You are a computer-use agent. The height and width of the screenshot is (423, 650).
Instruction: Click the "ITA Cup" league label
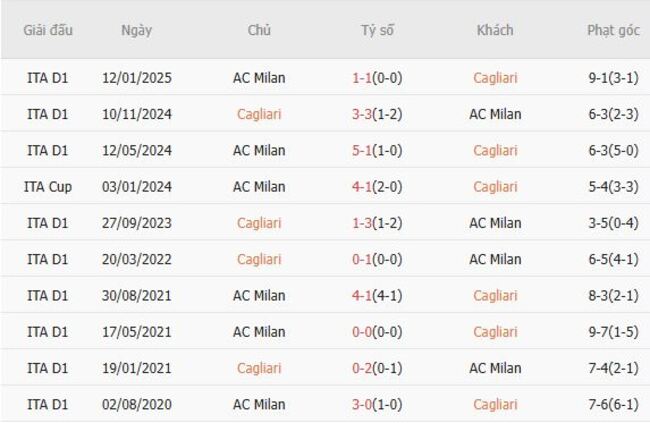(x=48, y=186)
